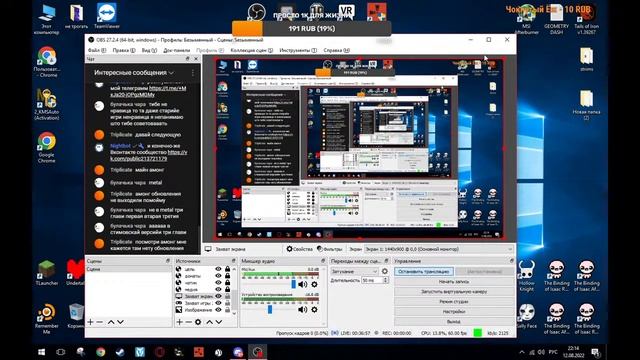Move the scene down in the Сцены panel

pyautogui.click(x=120, y=322)
